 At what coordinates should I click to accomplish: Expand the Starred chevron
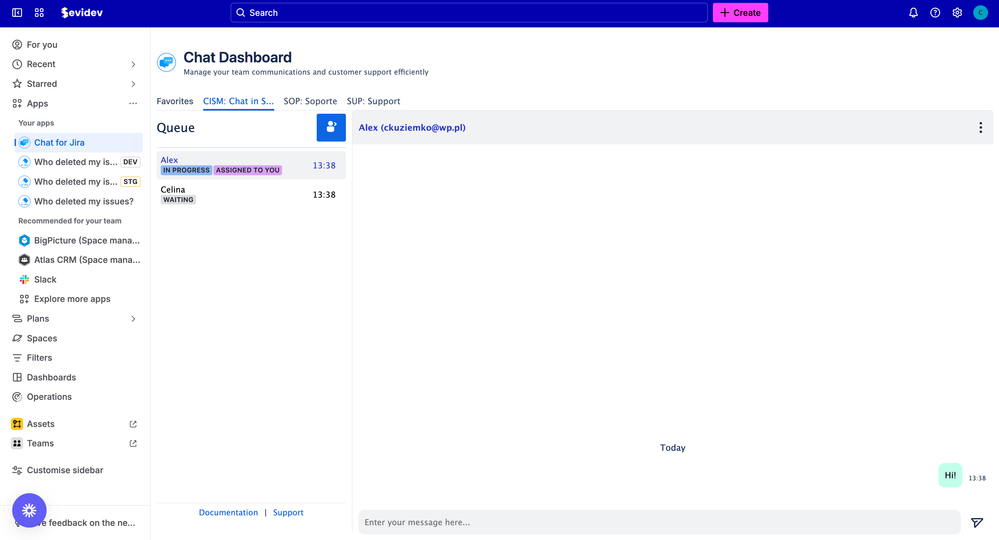(133, 84)
